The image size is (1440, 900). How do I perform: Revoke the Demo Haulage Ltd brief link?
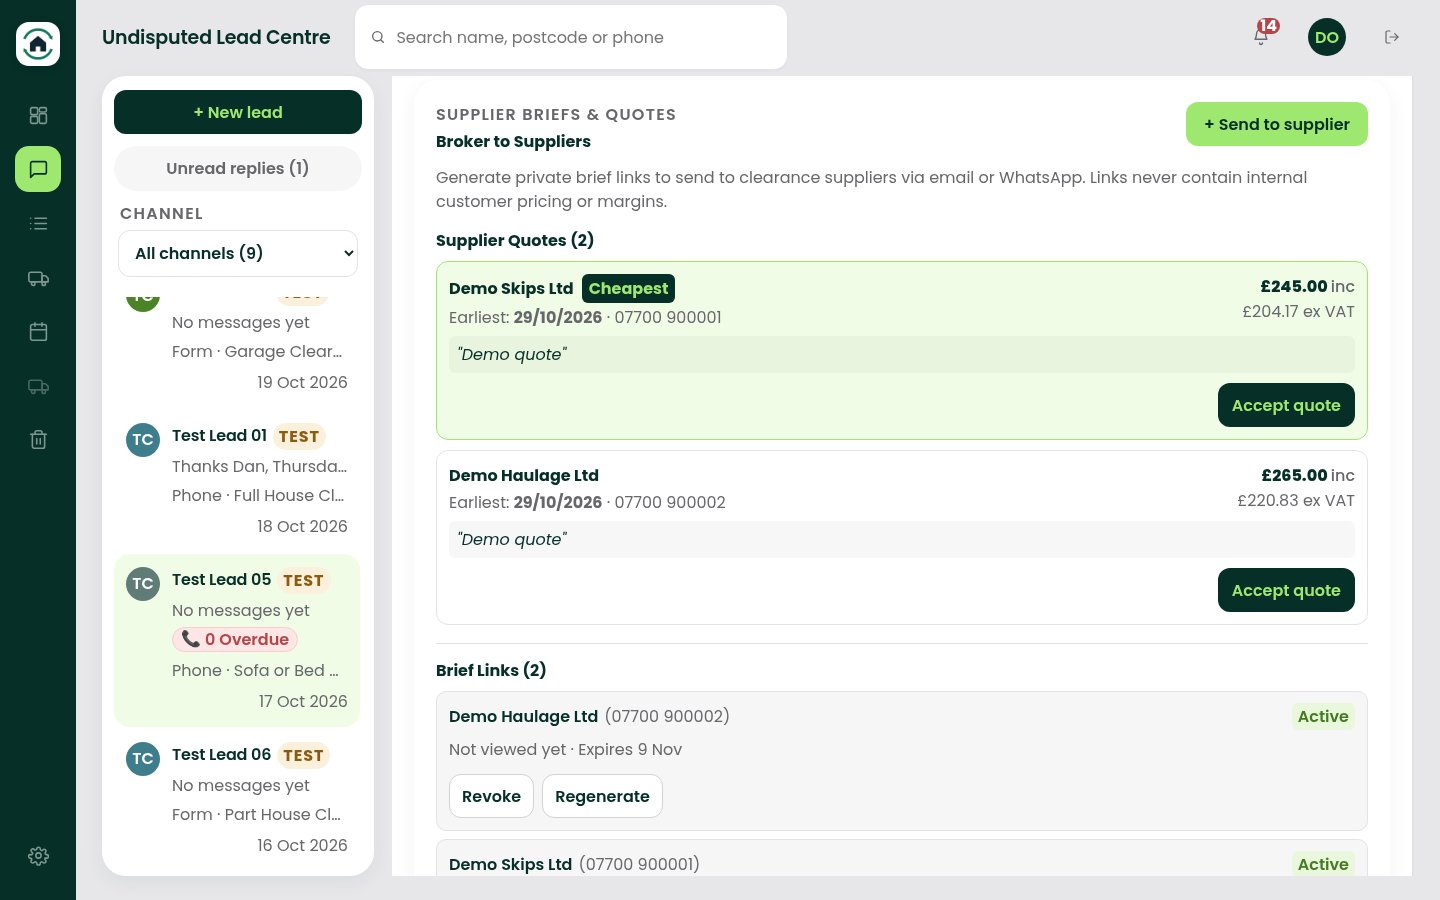pos(491,796)
